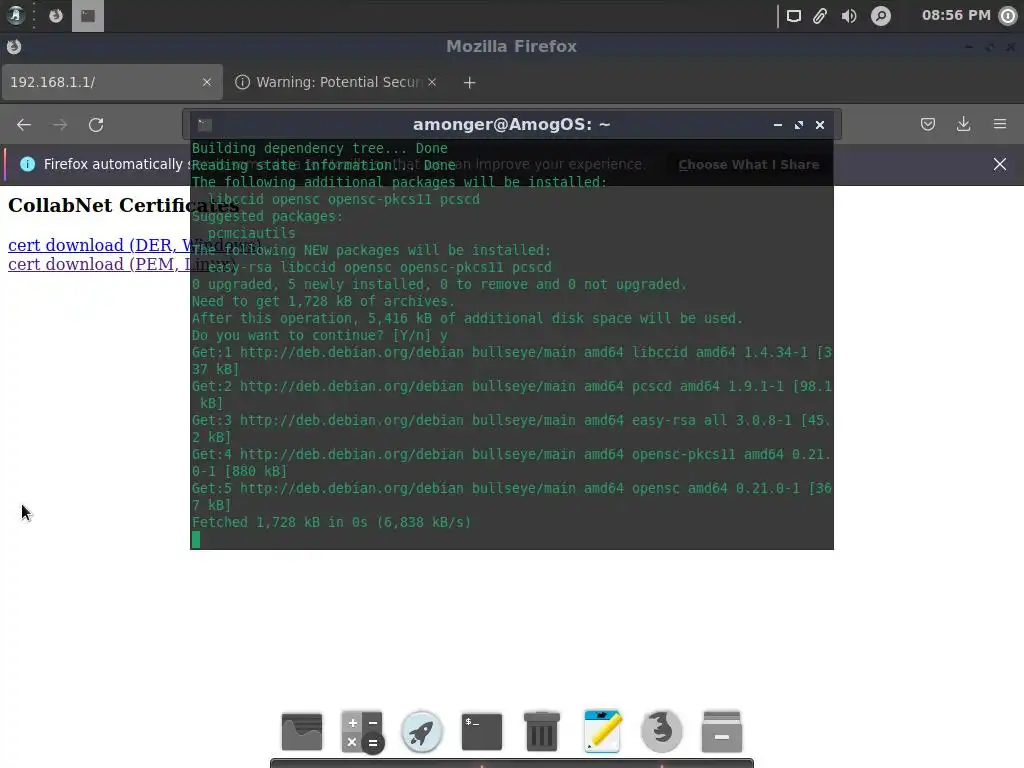Click the 08:56 PM clock
Viewport: 1024px width, 768px height.
click(956, 15)
